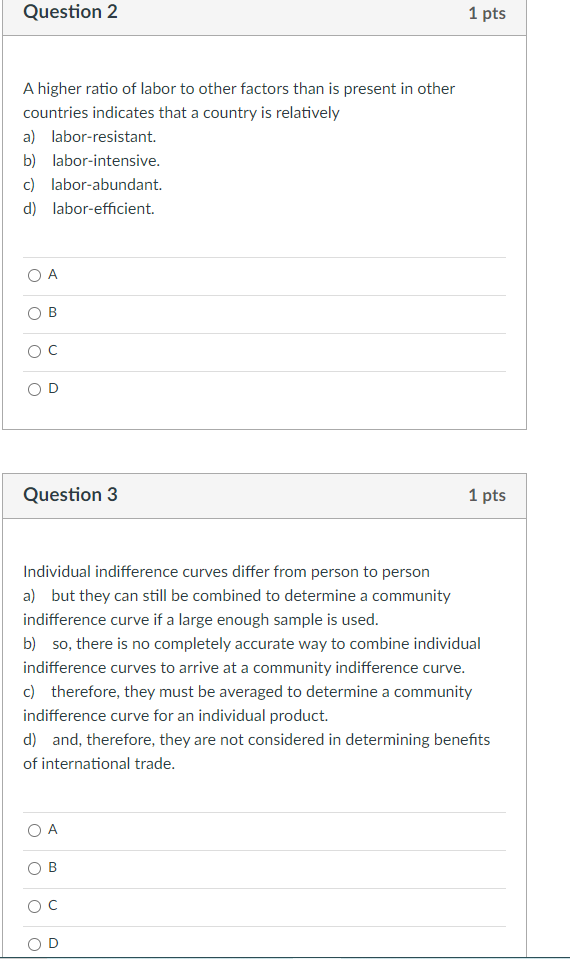Click the '1 pts' label of Question 2

487,13
